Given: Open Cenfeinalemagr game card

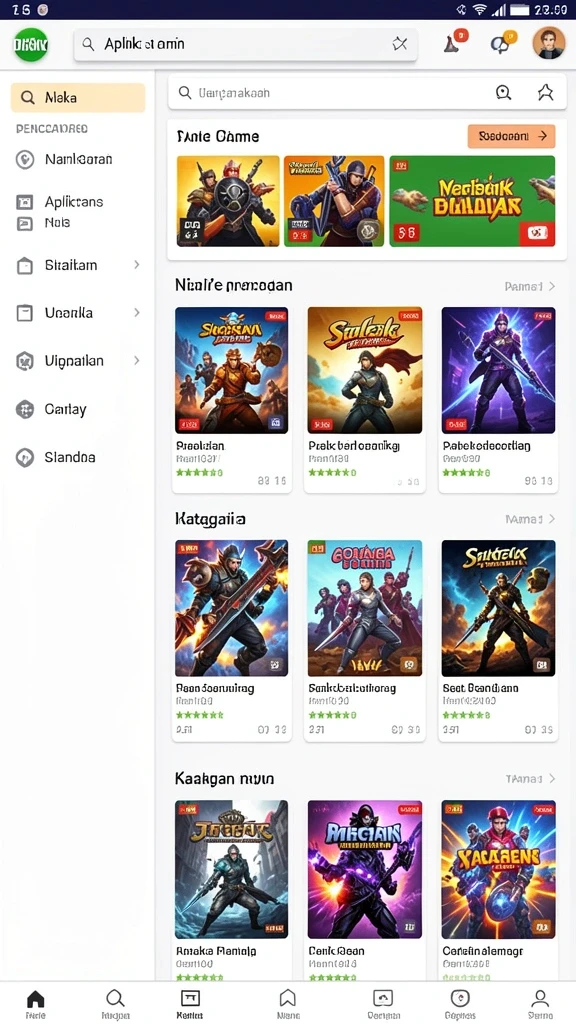Looking at the screenshot, I should coord(498,888).
